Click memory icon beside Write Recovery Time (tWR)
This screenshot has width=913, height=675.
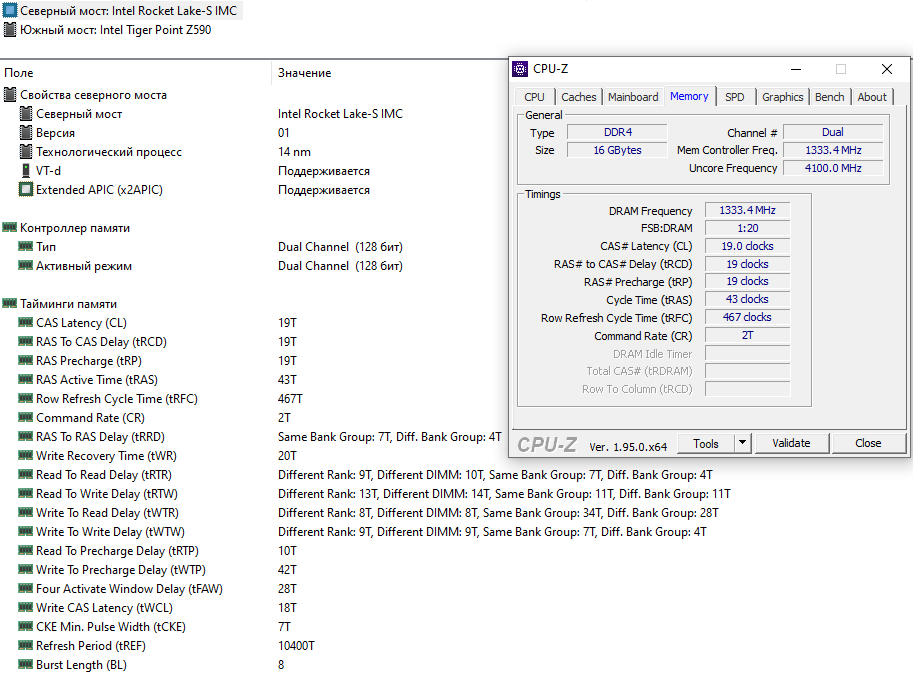point(26,455)
